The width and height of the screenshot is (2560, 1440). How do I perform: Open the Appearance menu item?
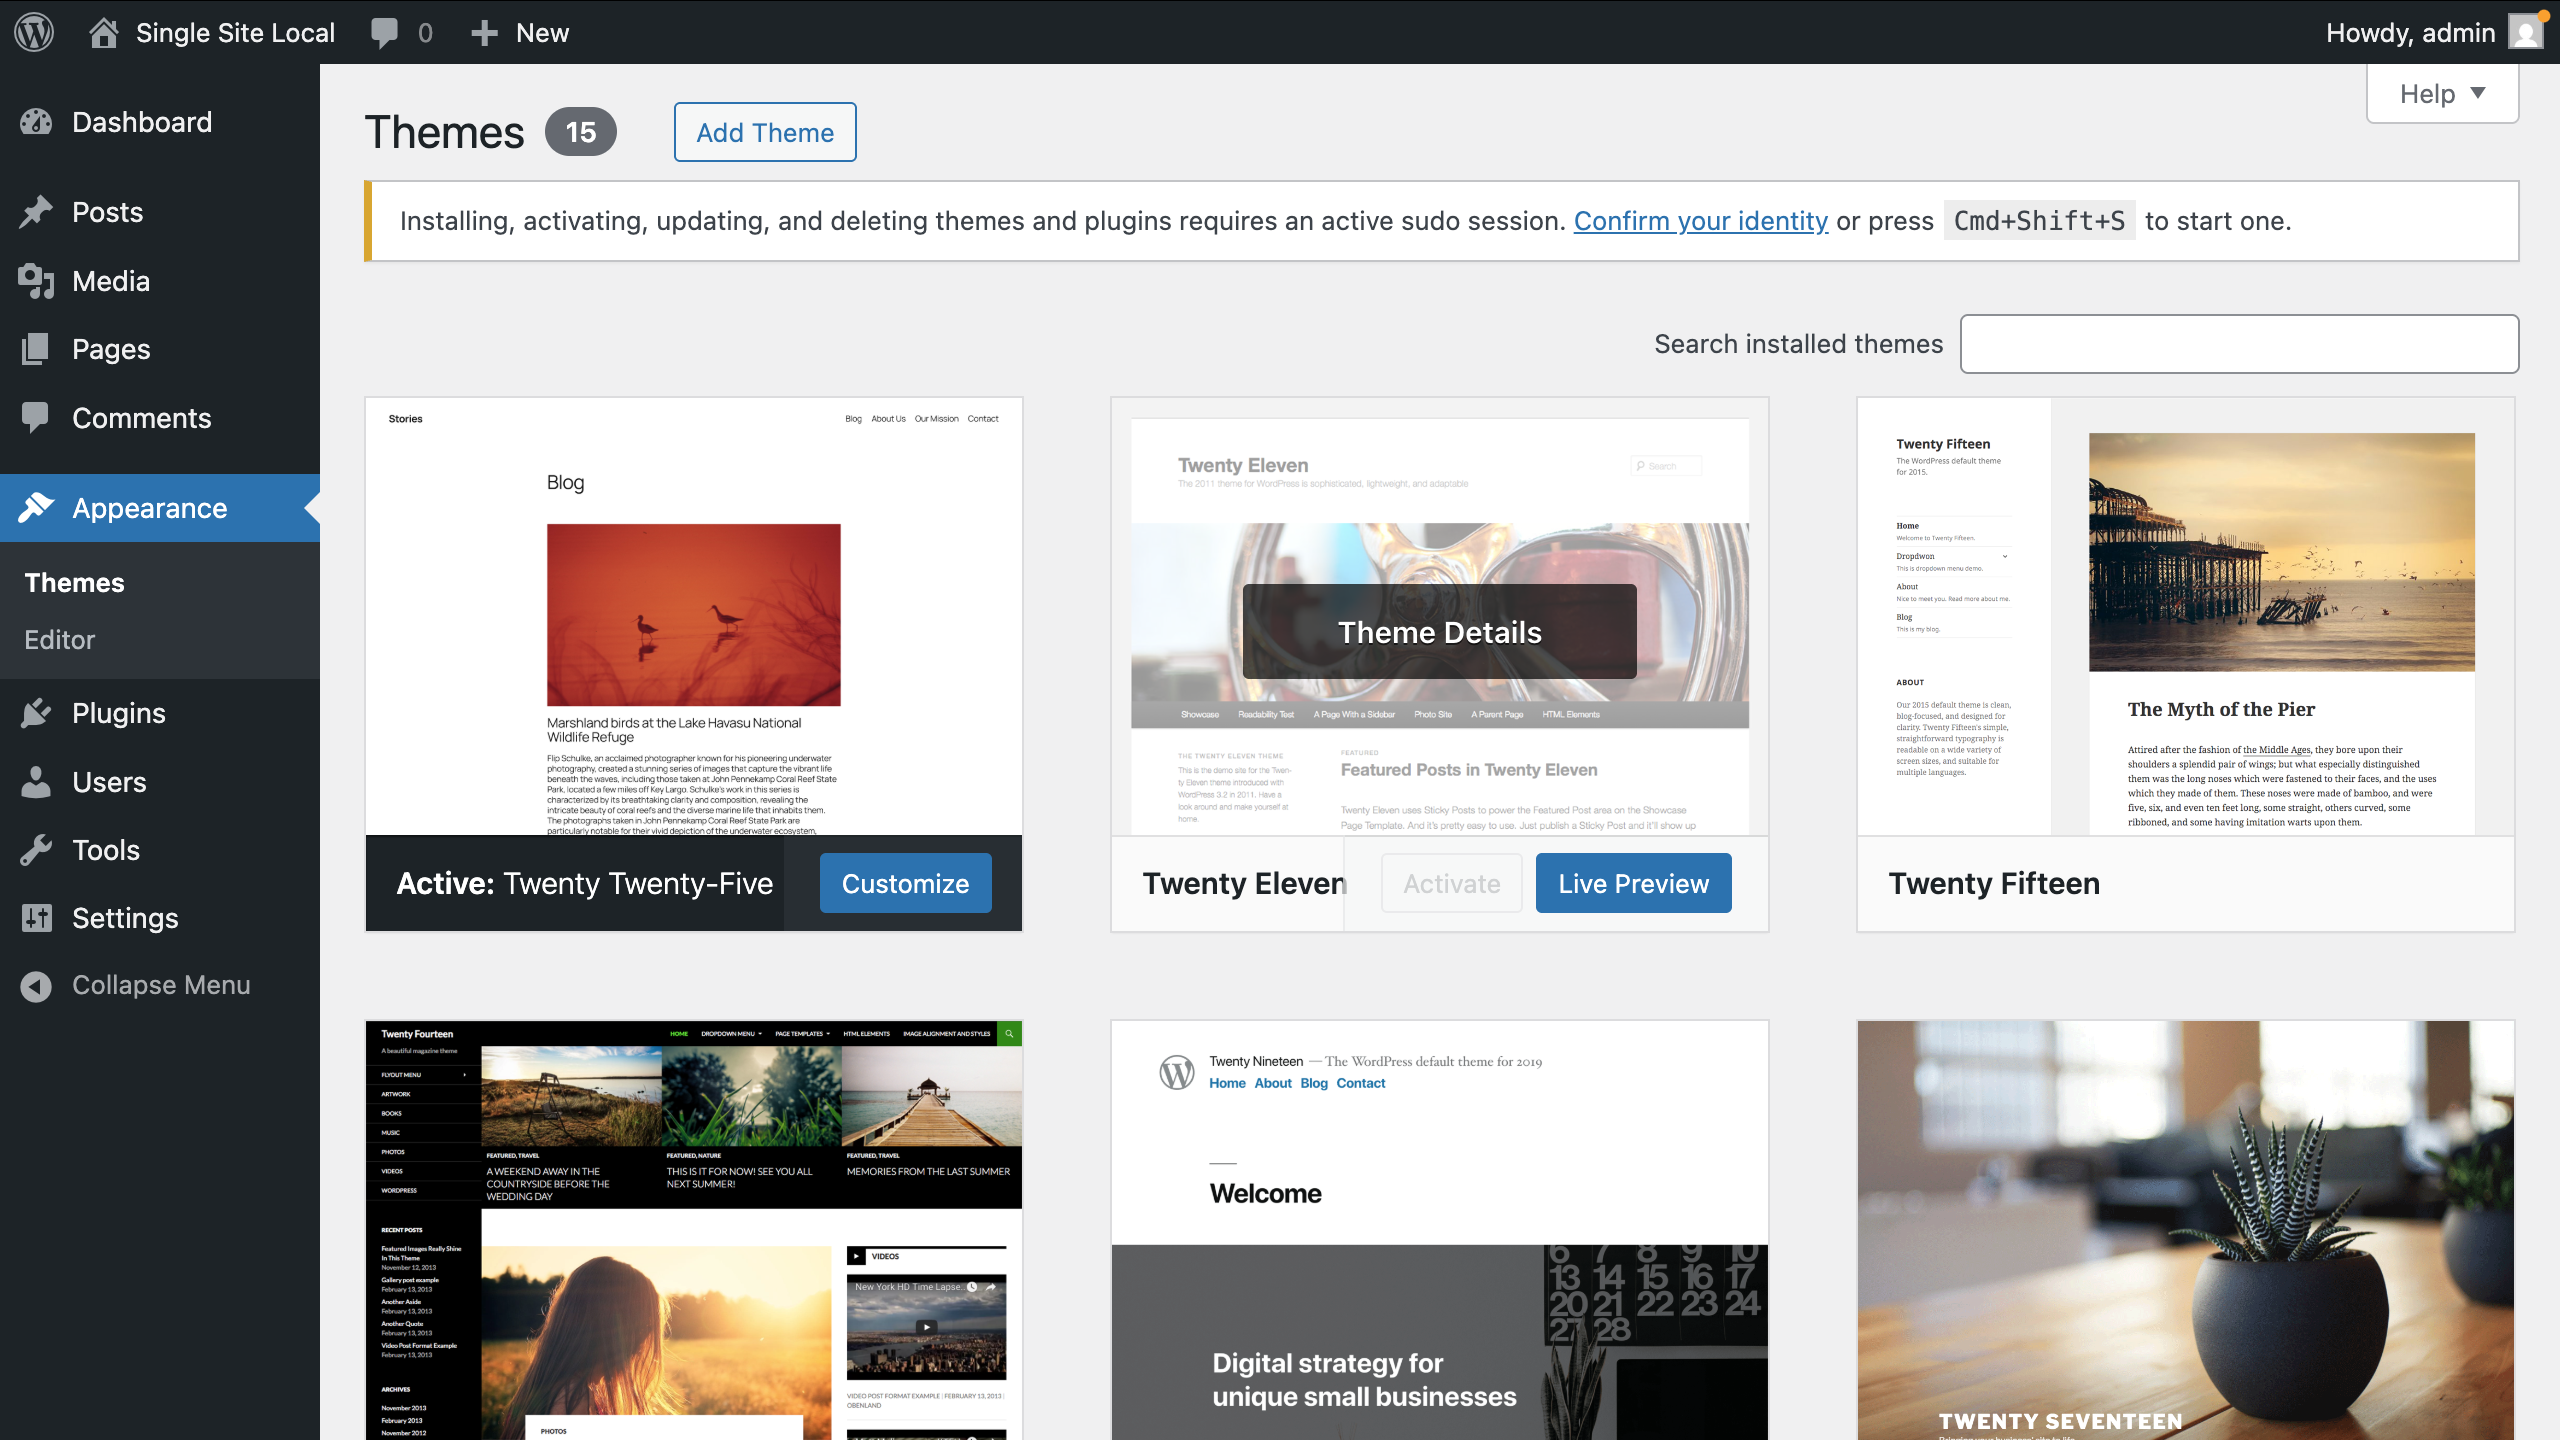tap(160, 508)
